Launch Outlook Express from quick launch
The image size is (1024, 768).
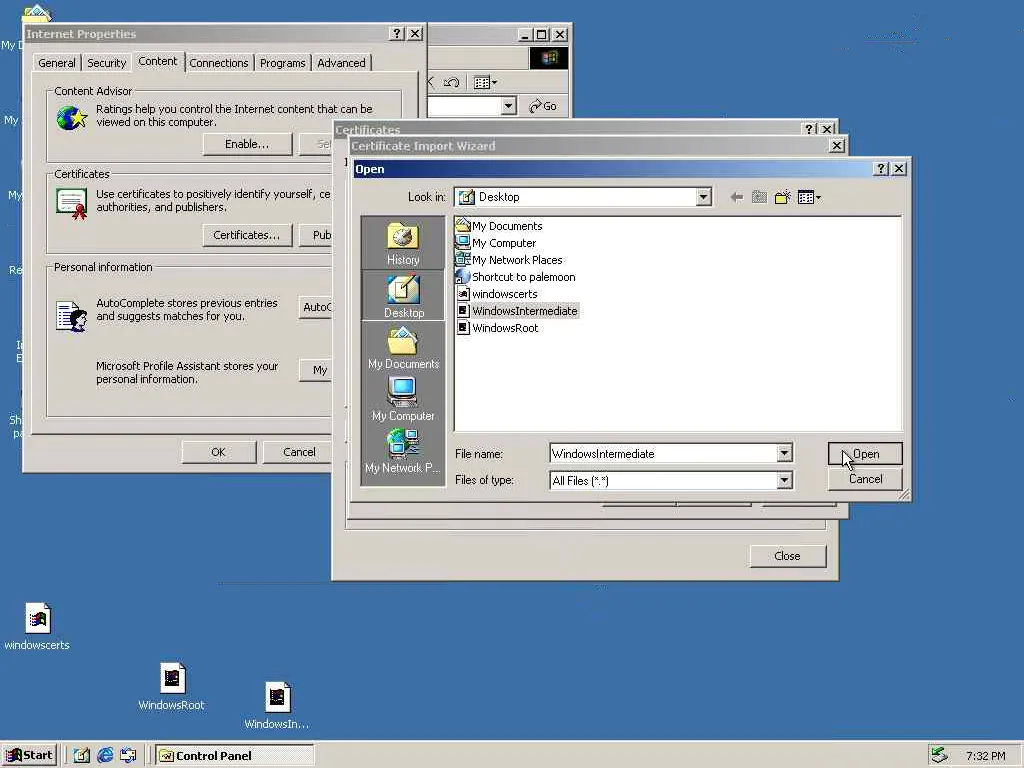click(x=129, y=756)
